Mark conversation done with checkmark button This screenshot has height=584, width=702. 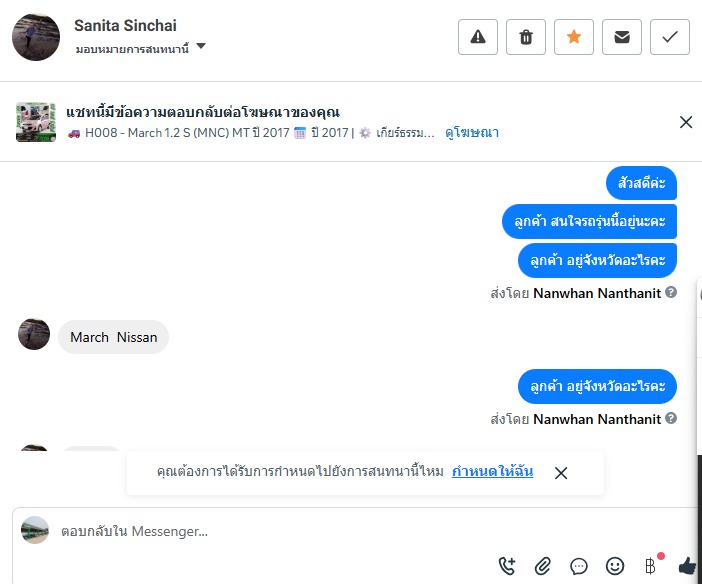pos(670,37)
